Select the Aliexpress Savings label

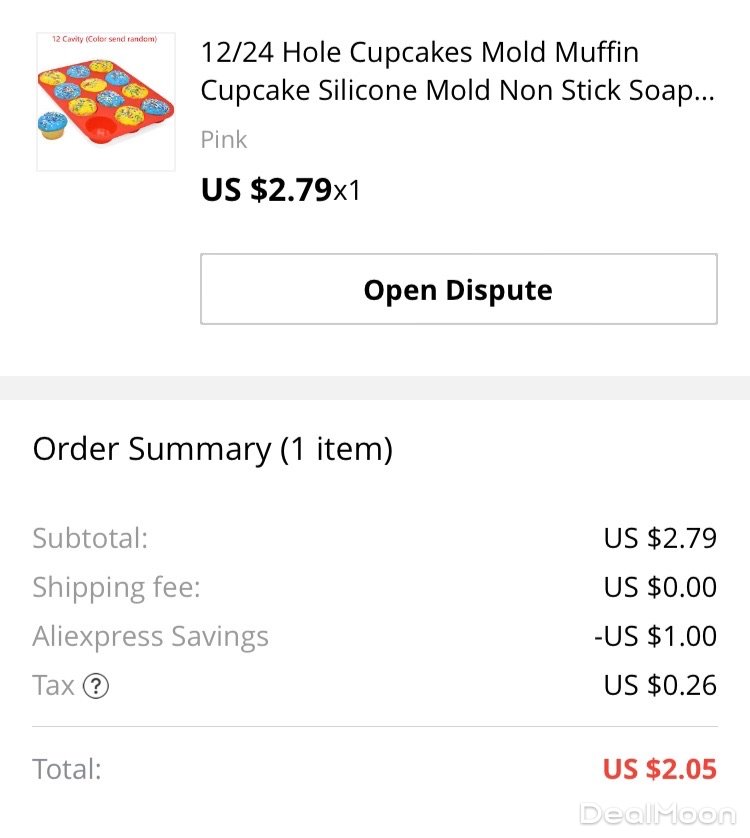point(150,636)
